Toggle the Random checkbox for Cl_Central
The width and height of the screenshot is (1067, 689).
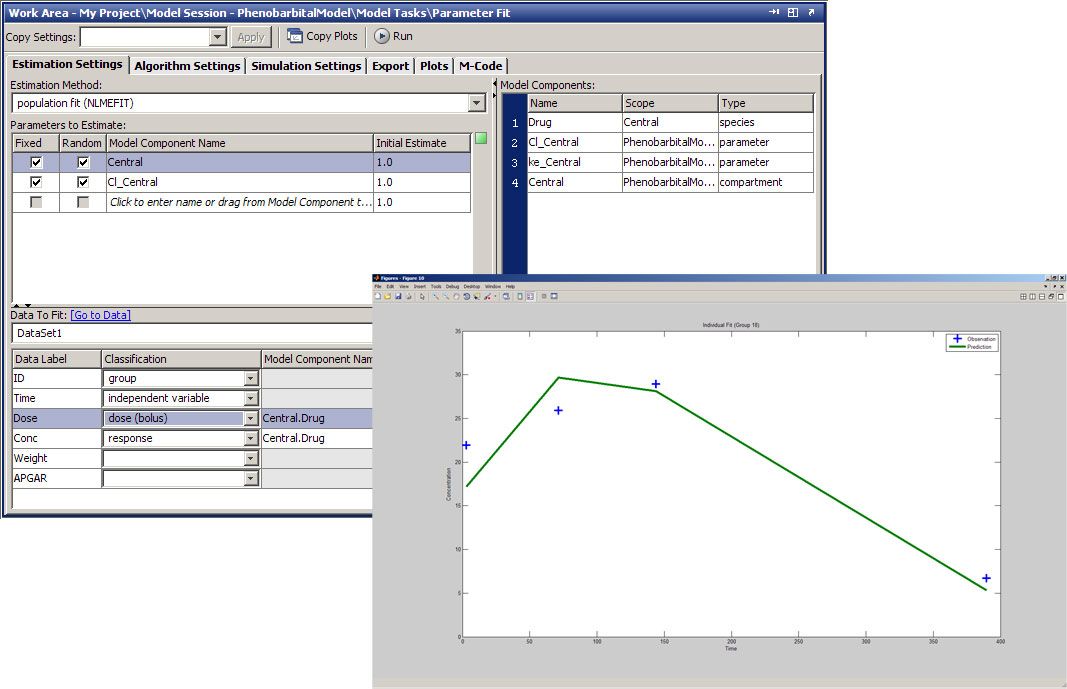[83, 182]
